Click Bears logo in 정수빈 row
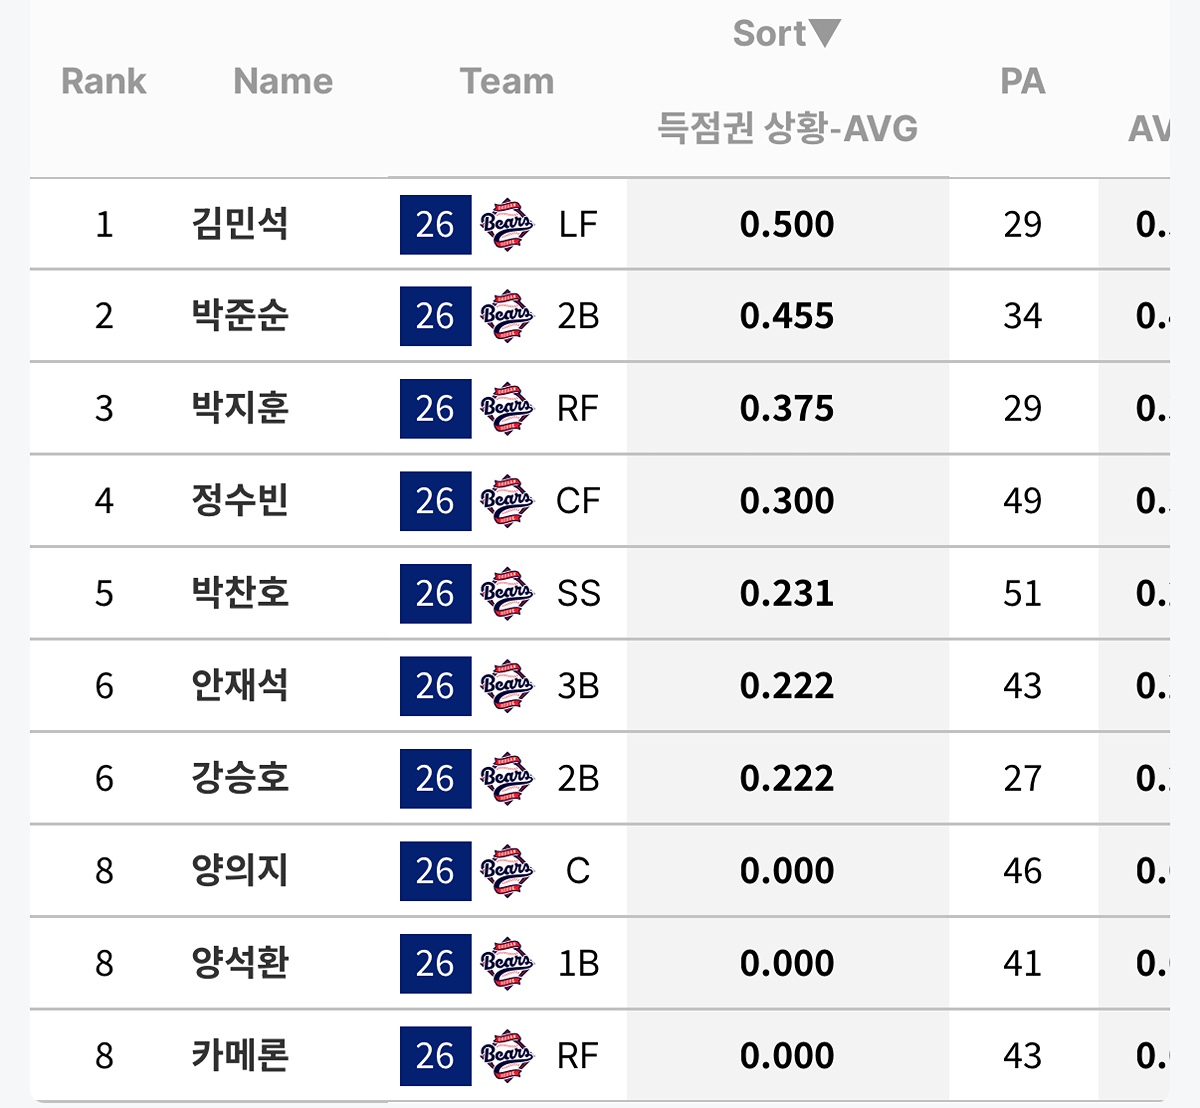Viewport: 1200px width, 1108px height. [x=507, y=501]
